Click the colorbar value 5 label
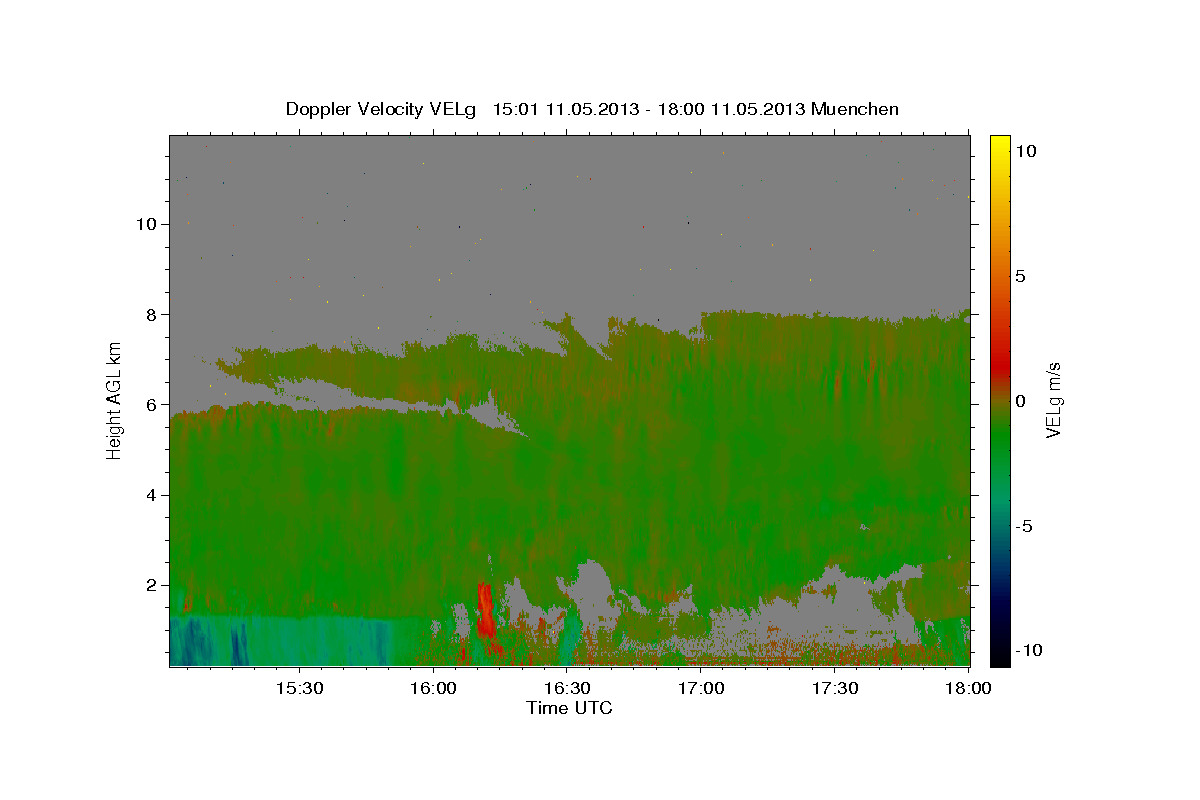1200x800 pixels. (1020, 275)
